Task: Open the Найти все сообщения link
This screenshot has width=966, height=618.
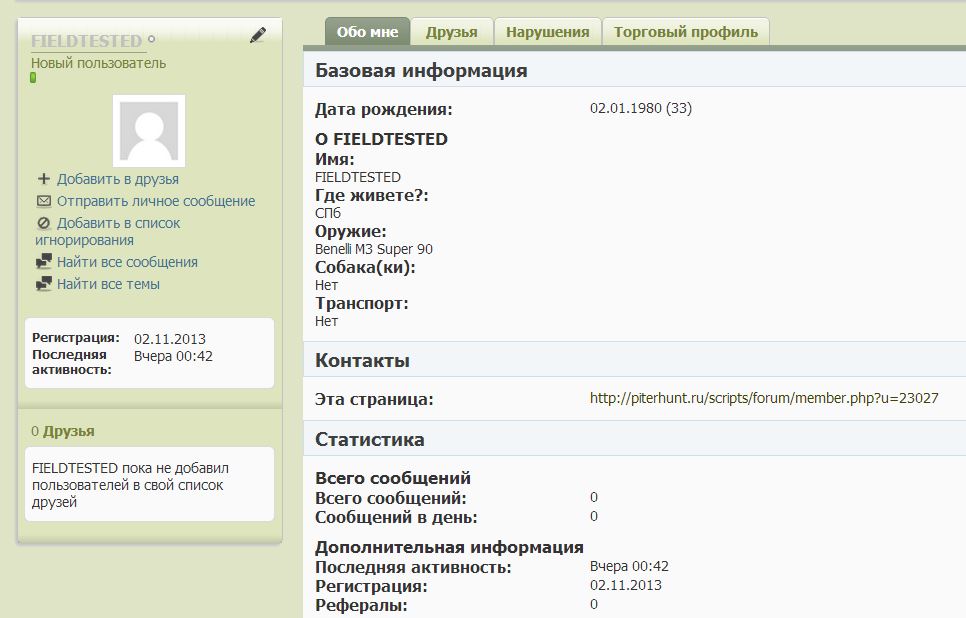Action: [x=127, y=262]
